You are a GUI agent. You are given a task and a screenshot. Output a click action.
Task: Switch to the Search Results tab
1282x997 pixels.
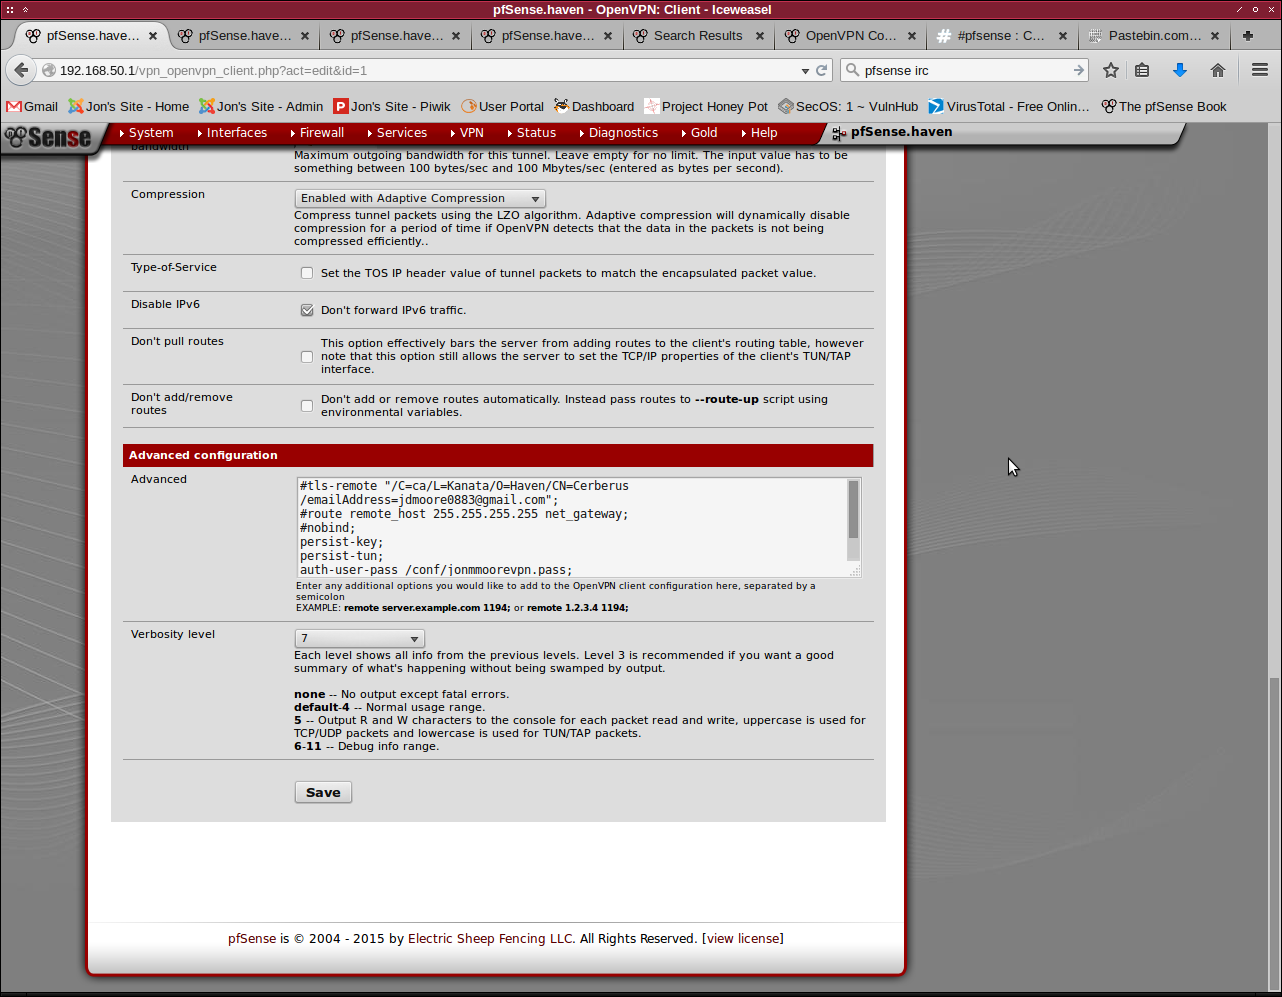point(697,36)
